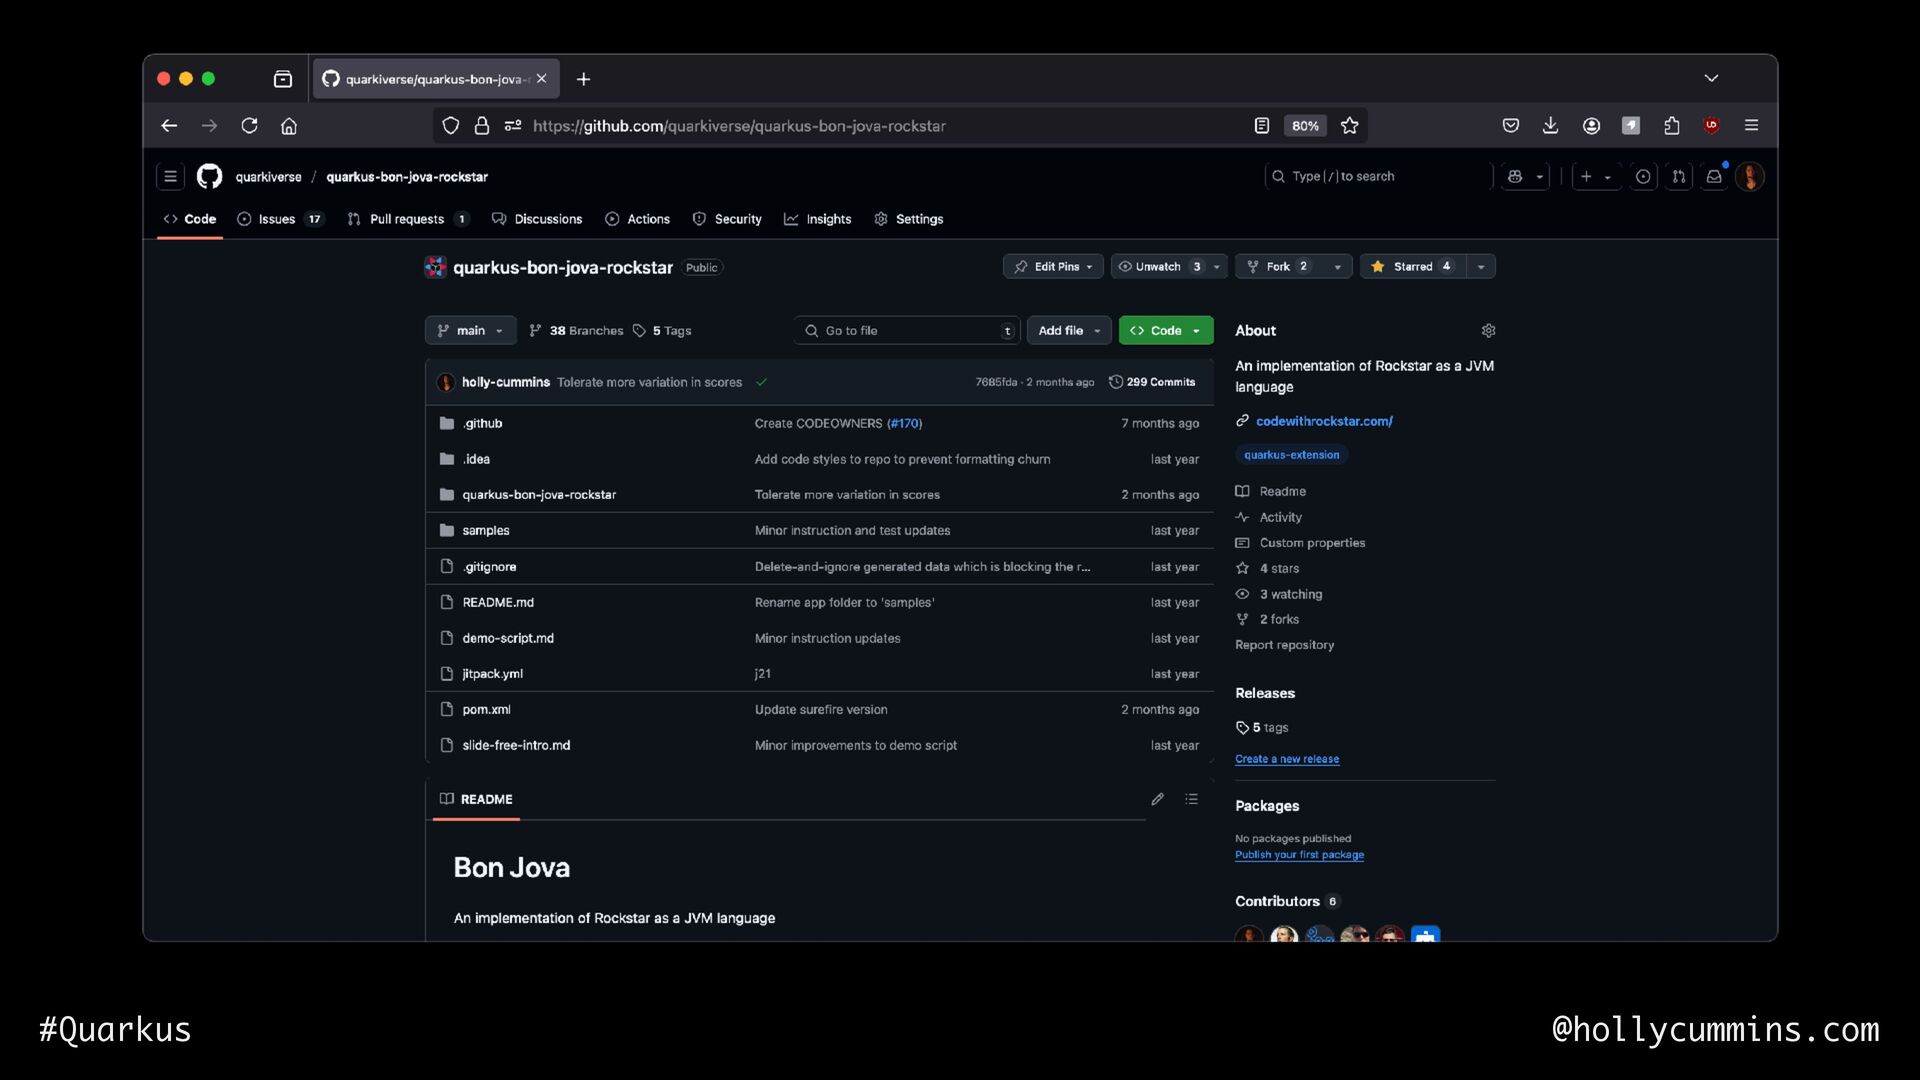This screenshot has width=1920, height=1080.
Task: Click the Firefox downloads arrow icon
Action: coord(1550,126)
